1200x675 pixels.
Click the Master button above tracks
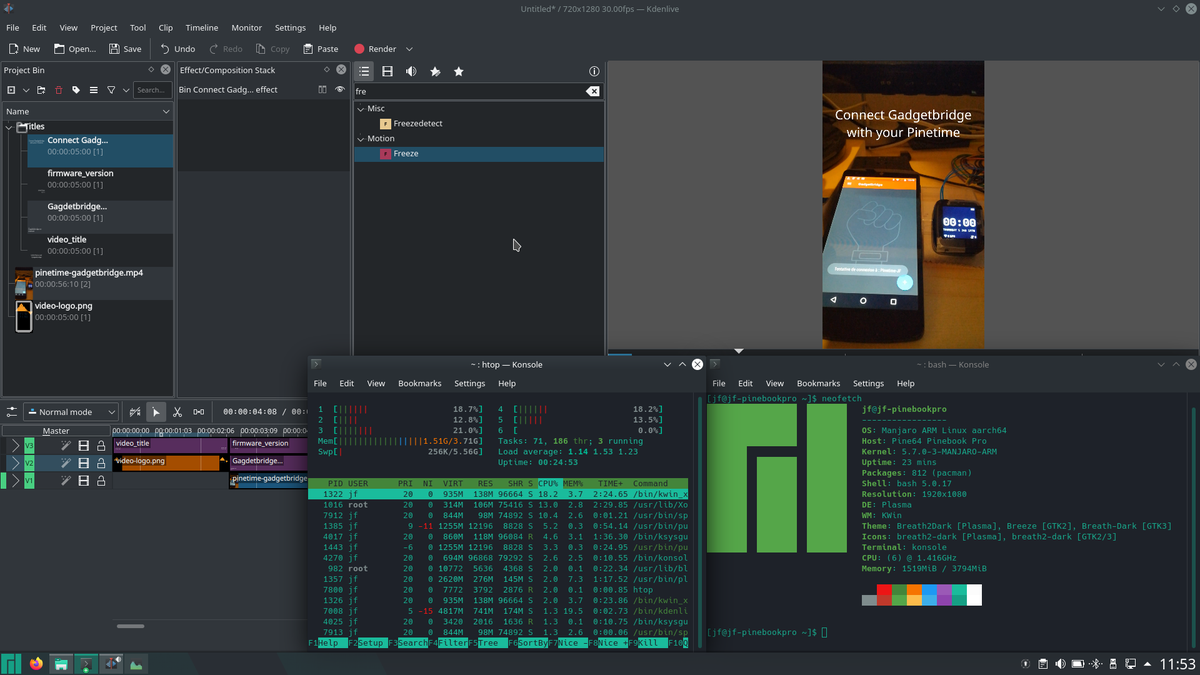point(56,431)
